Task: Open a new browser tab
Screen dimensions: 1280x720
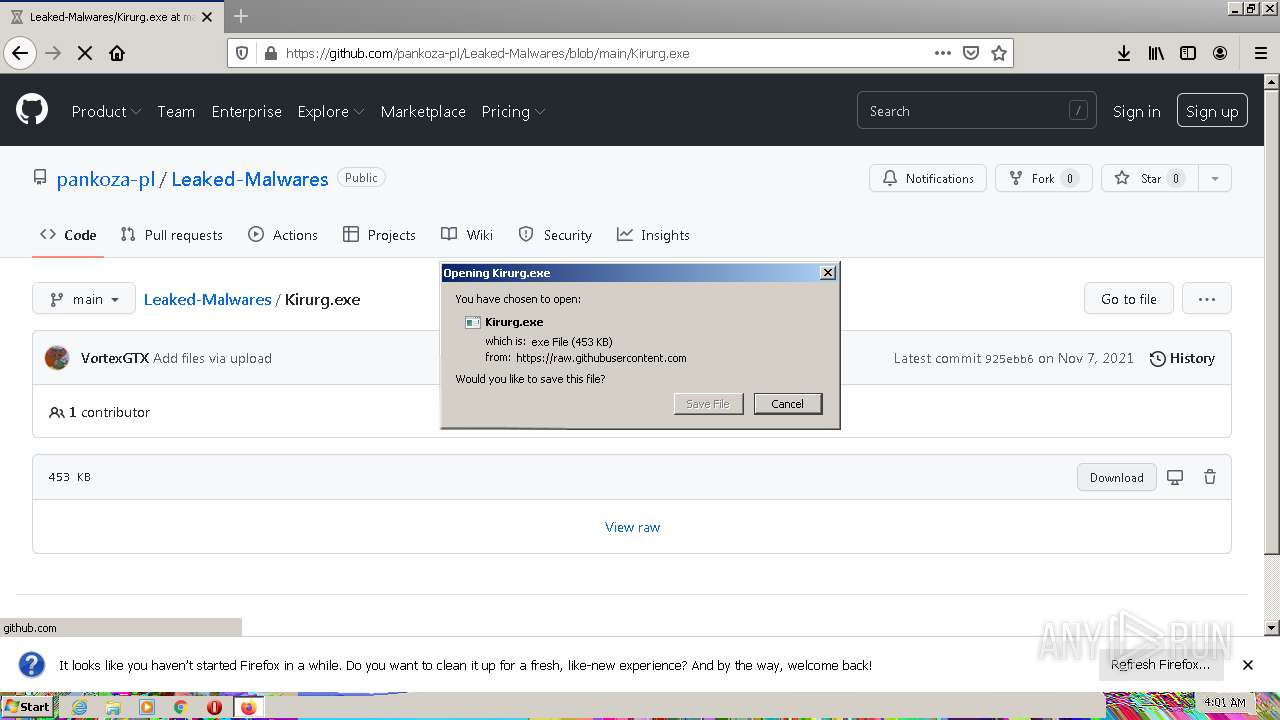Action: point(240,16)
